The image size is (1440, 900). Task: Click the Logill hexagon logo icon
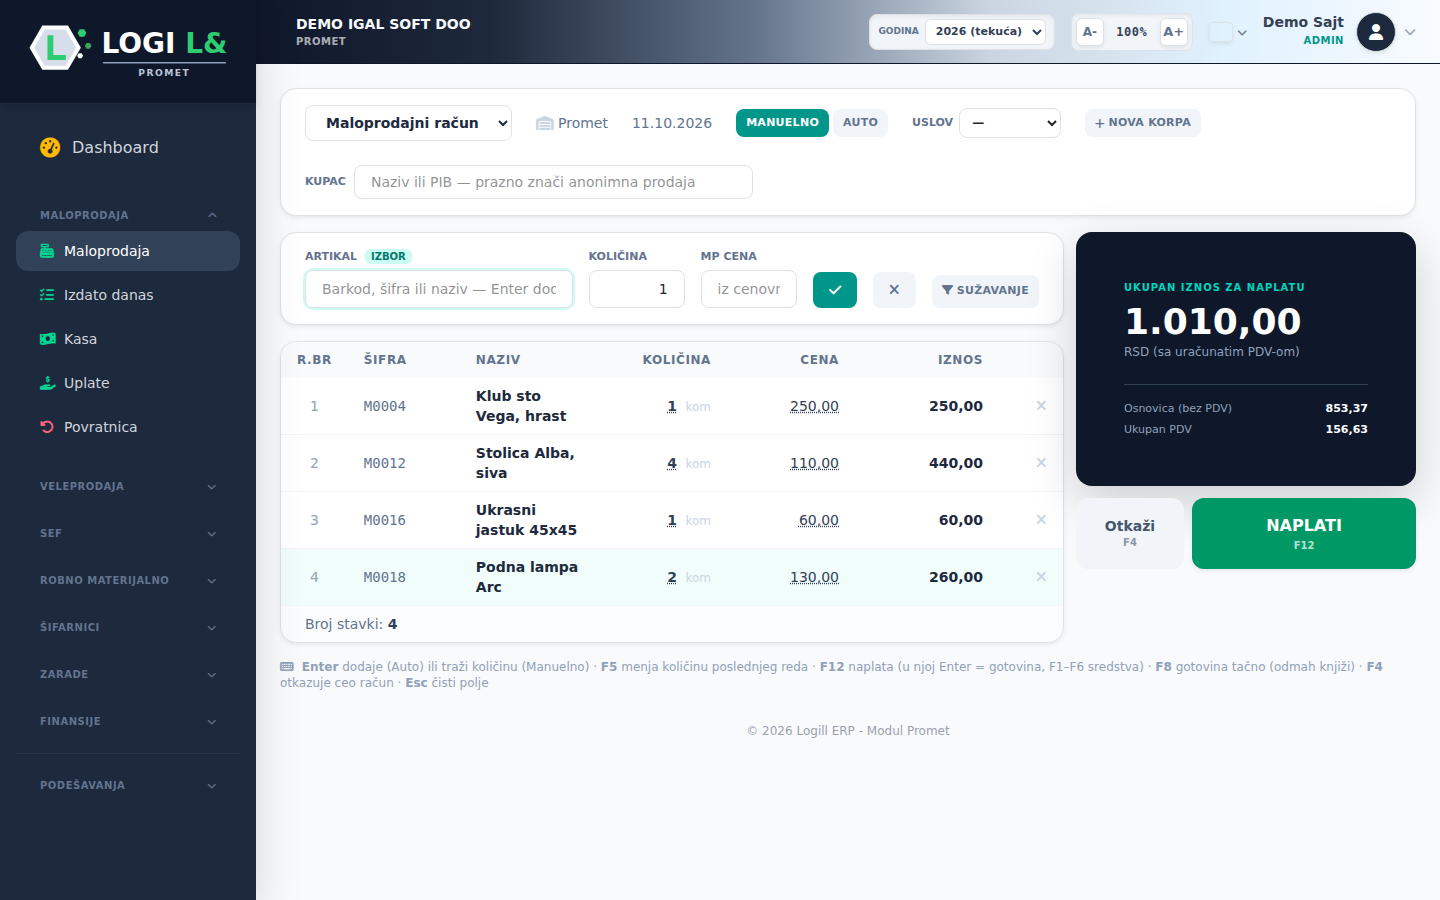(x=55, y=47)
